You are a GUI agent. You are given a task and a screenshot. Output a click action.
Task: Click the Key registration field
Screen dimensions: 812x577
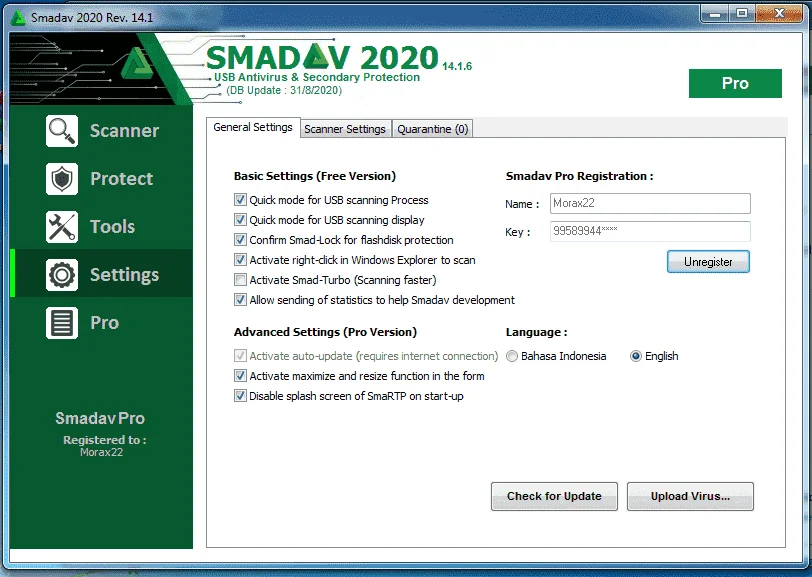(650, 231)
